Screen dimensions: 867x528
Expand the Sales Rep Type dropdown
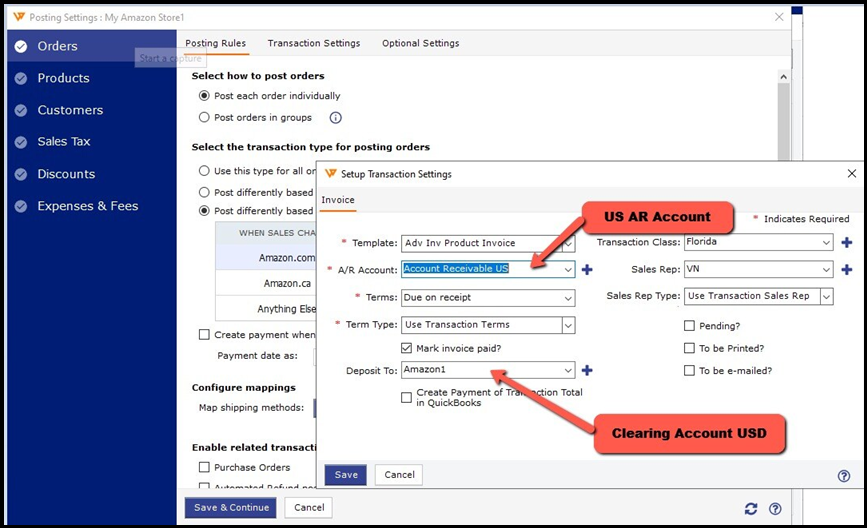pos(826,297)
